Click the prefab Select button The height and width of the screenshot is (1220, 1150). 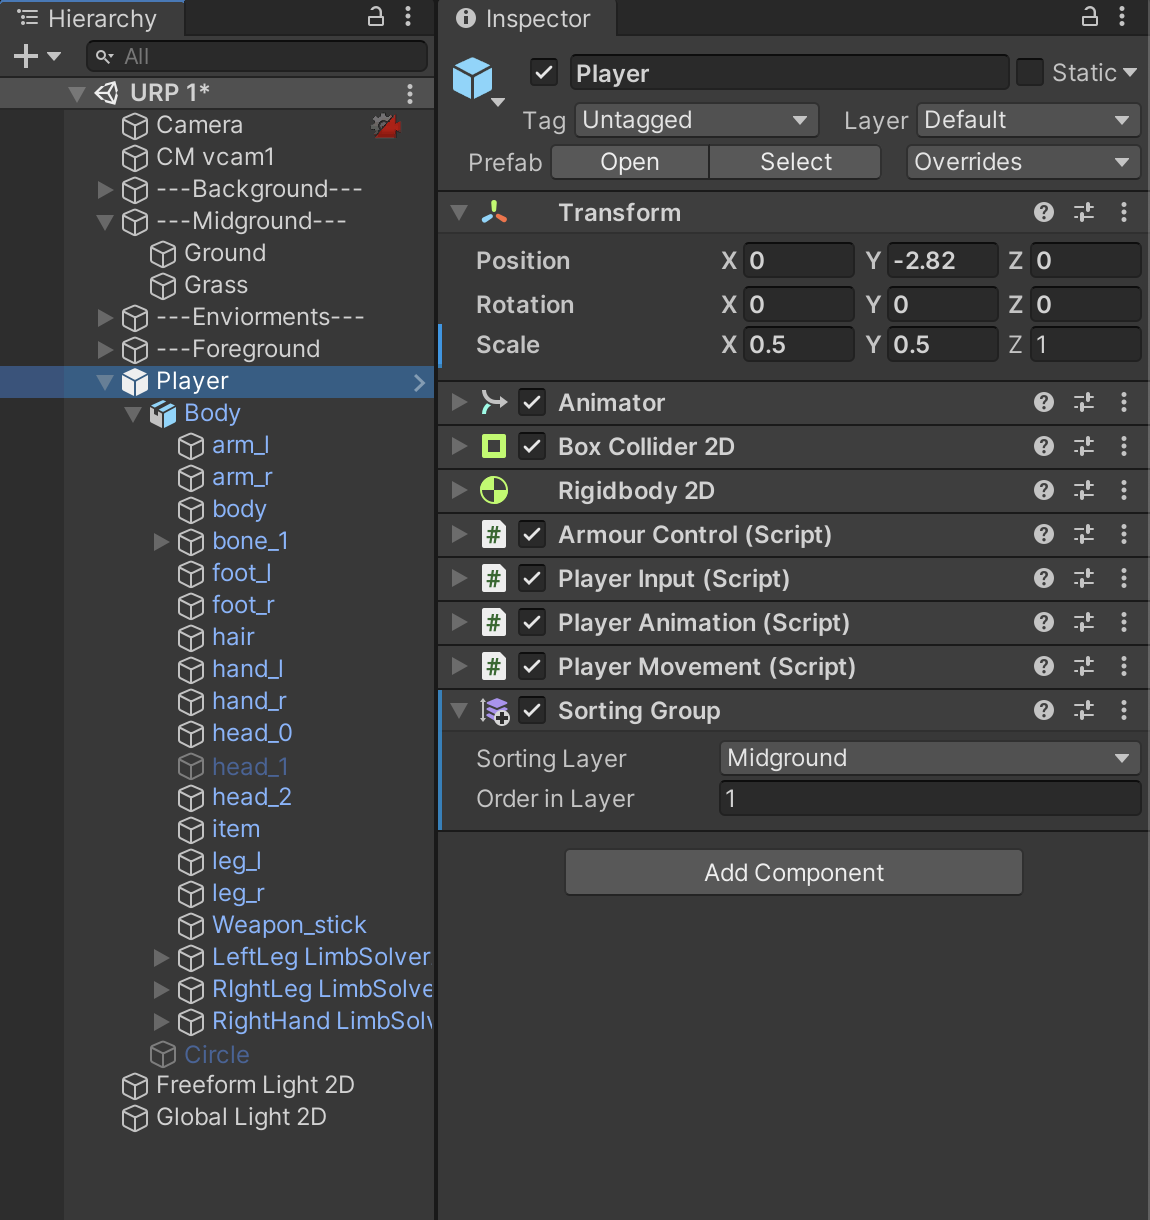pyautogui.click(x=796, y=162)
